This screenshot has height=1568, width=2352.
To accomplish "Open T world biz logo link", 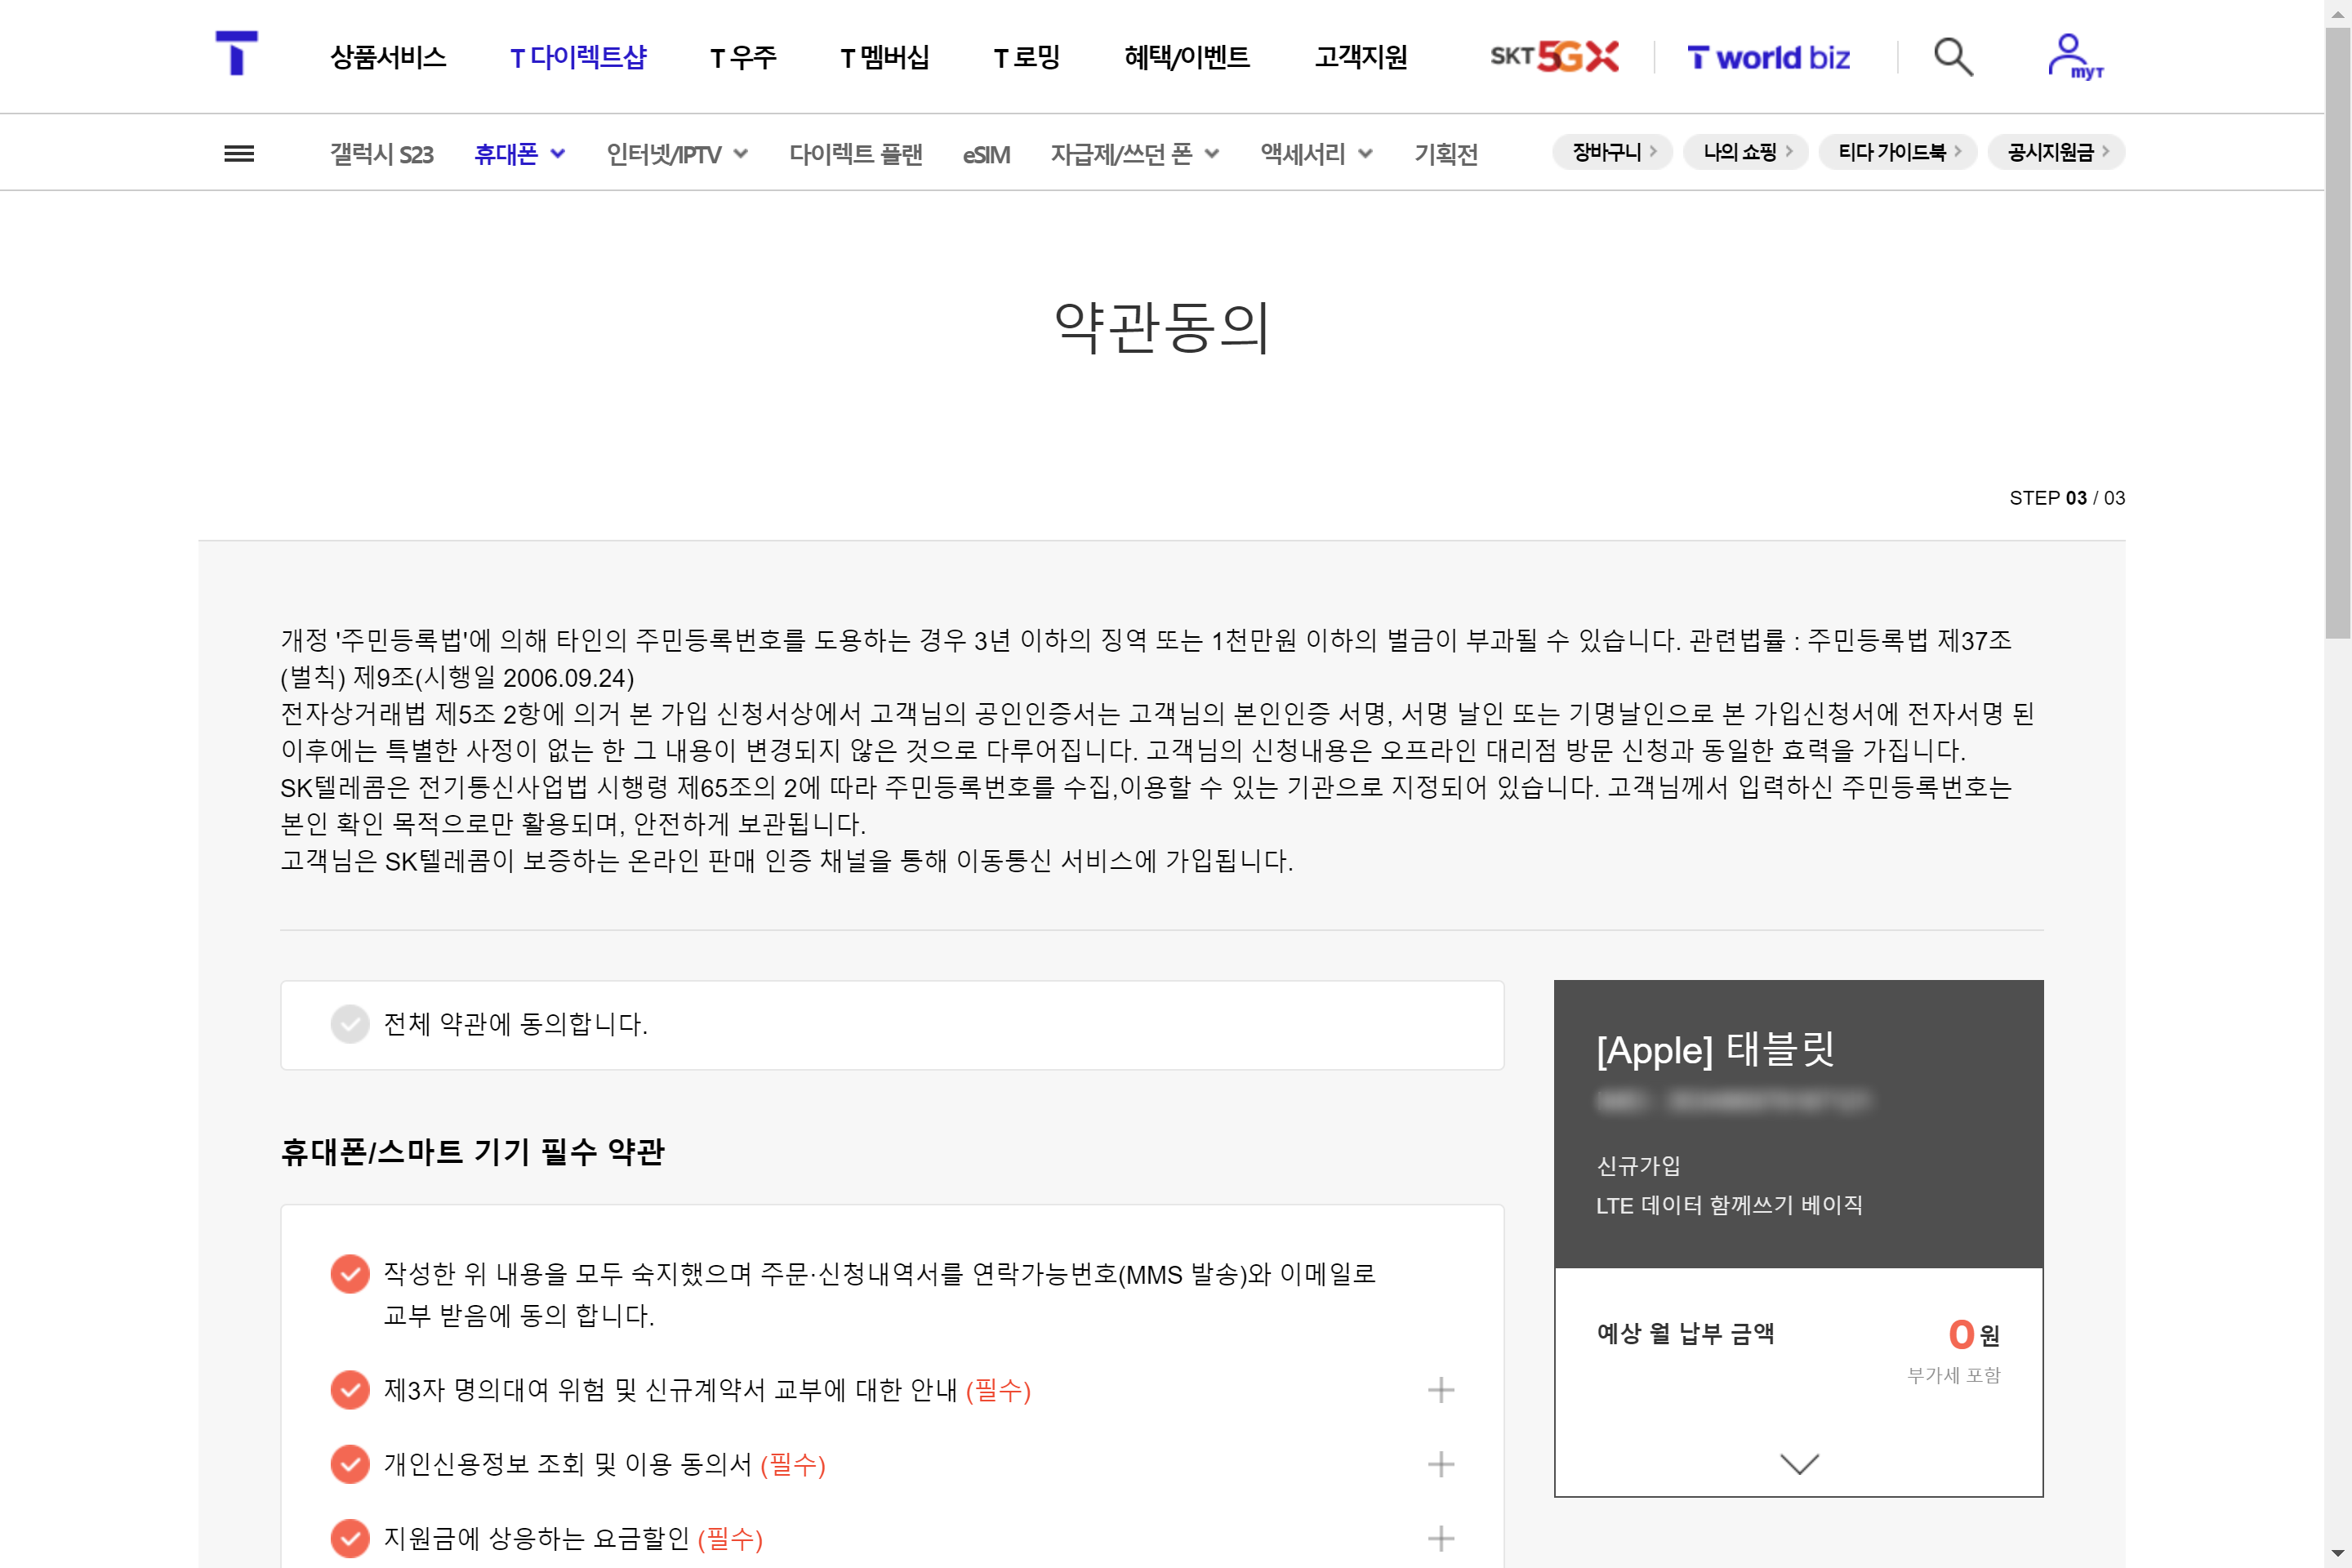I will tap(1768, 58).
